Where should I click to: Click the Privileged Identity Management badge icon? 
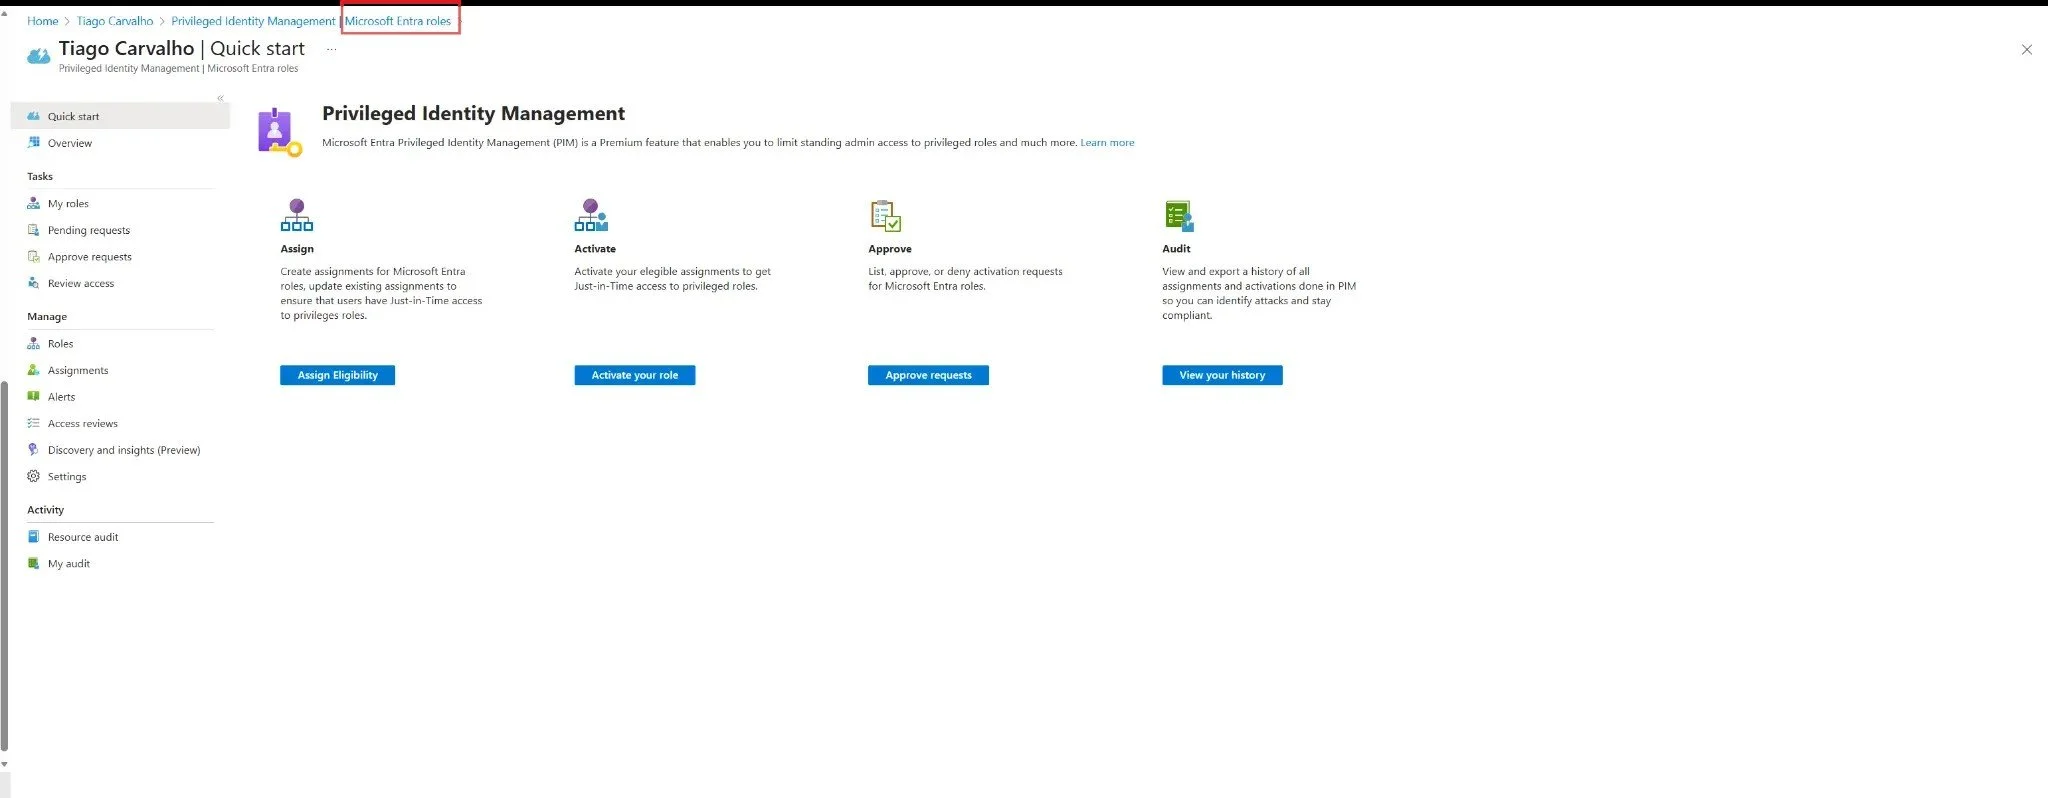pyautogui.click(x=279, y=132)
